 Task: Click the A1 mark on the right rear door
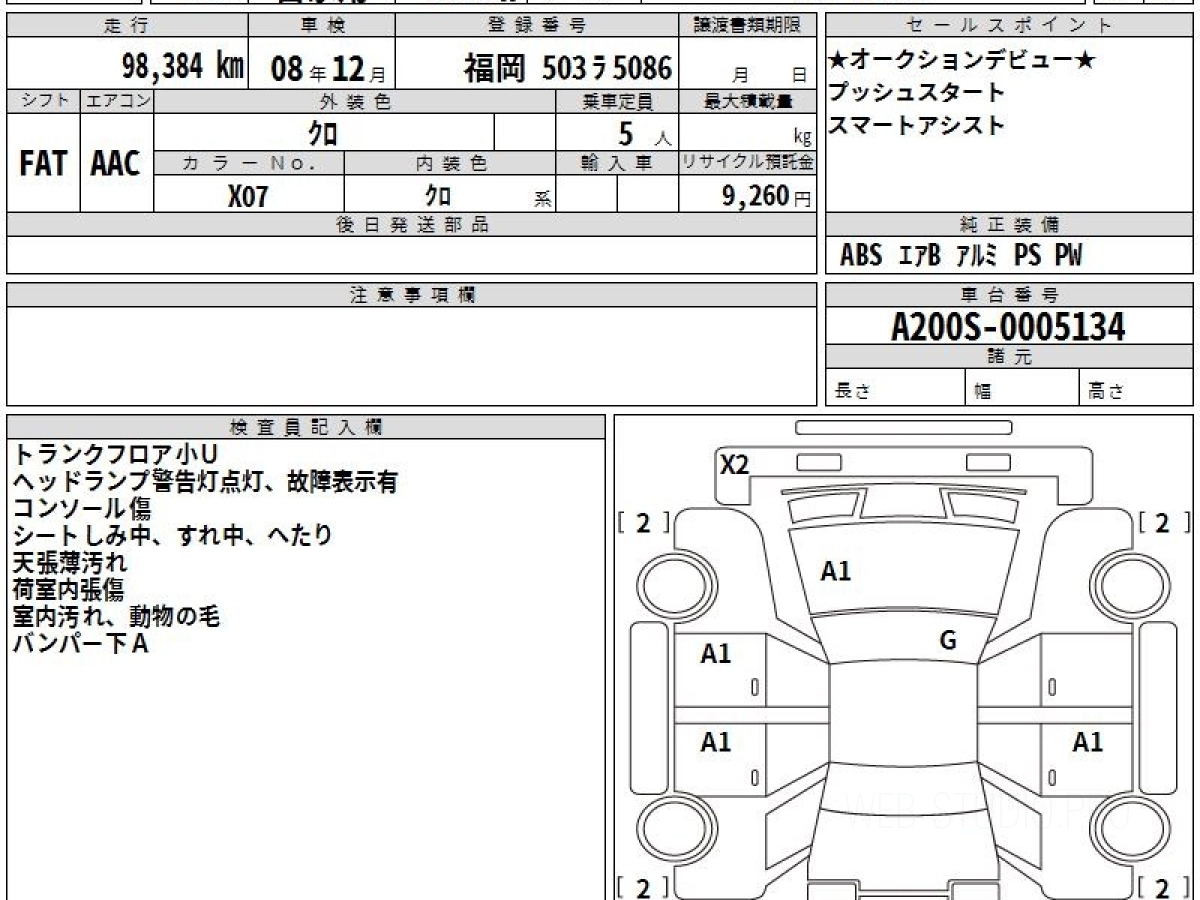tap(1088, 742)
